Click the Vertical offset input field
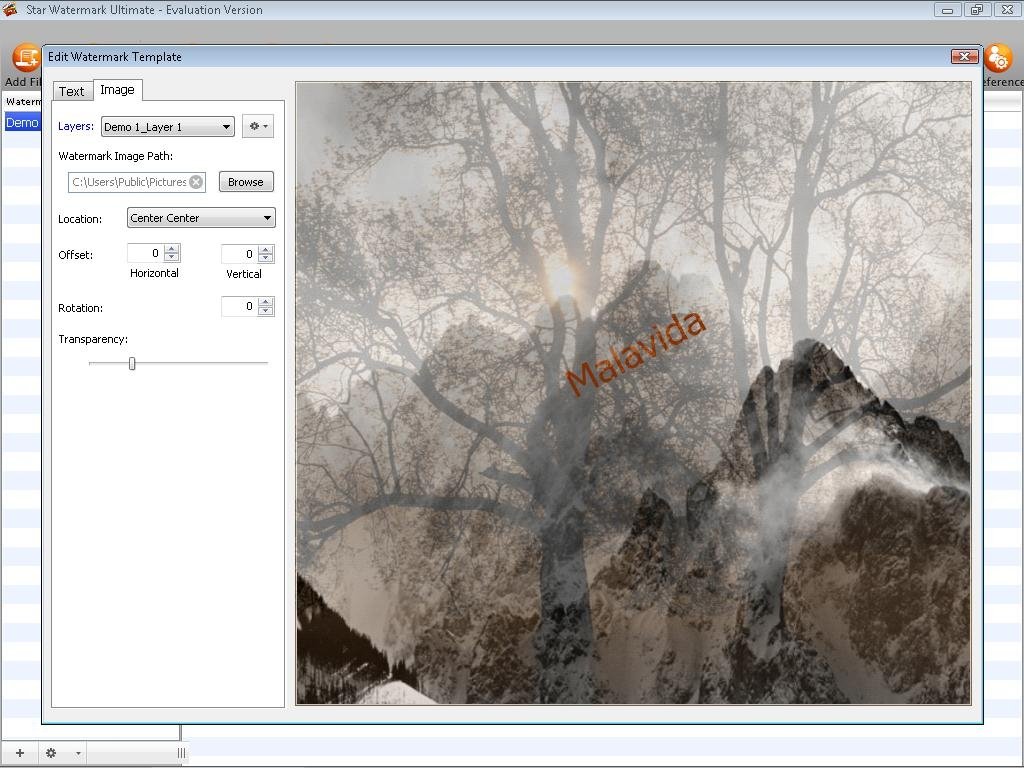Screen dimensions: 1024x768 coord(240,254)
